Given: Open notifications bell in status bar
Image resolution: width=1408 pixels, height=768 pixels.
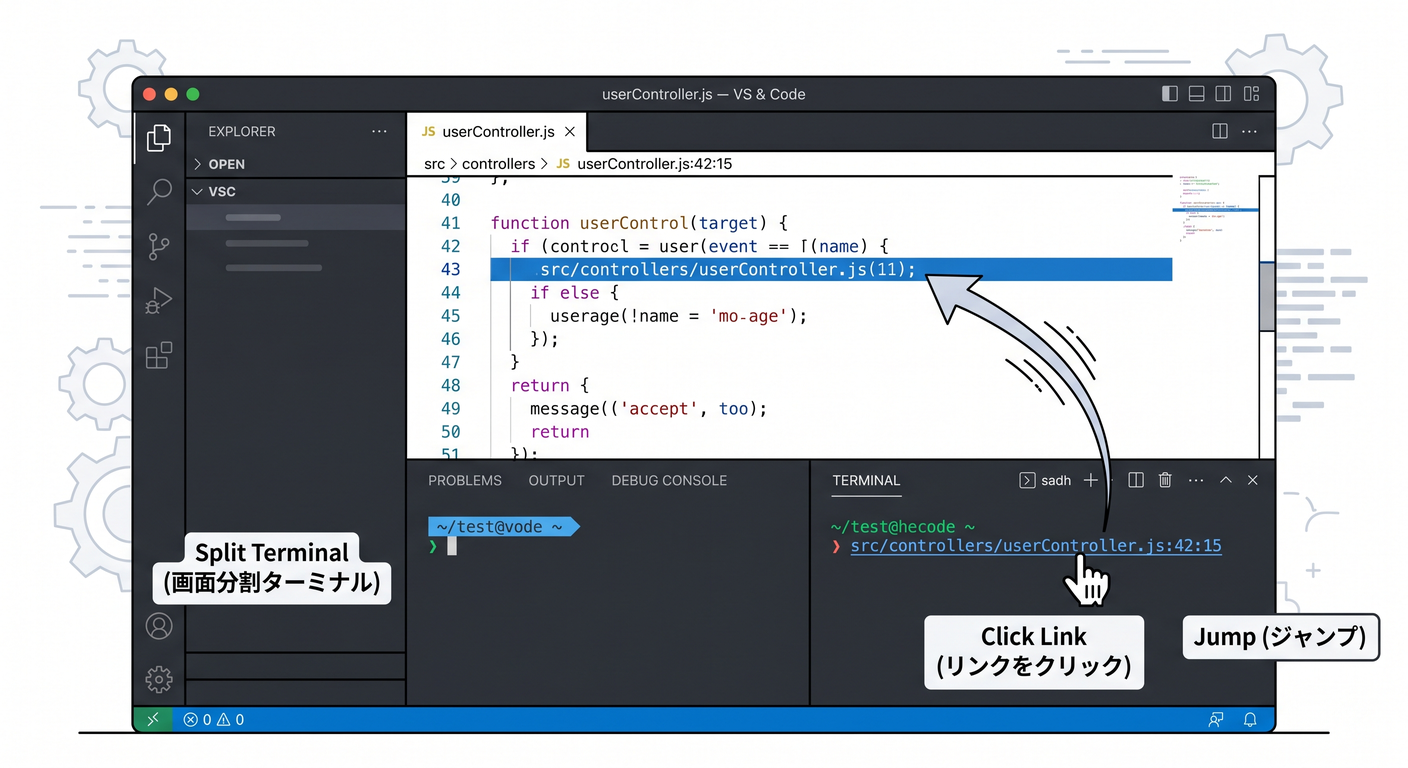Looking at the screenshot, I should click(1250, 719).
